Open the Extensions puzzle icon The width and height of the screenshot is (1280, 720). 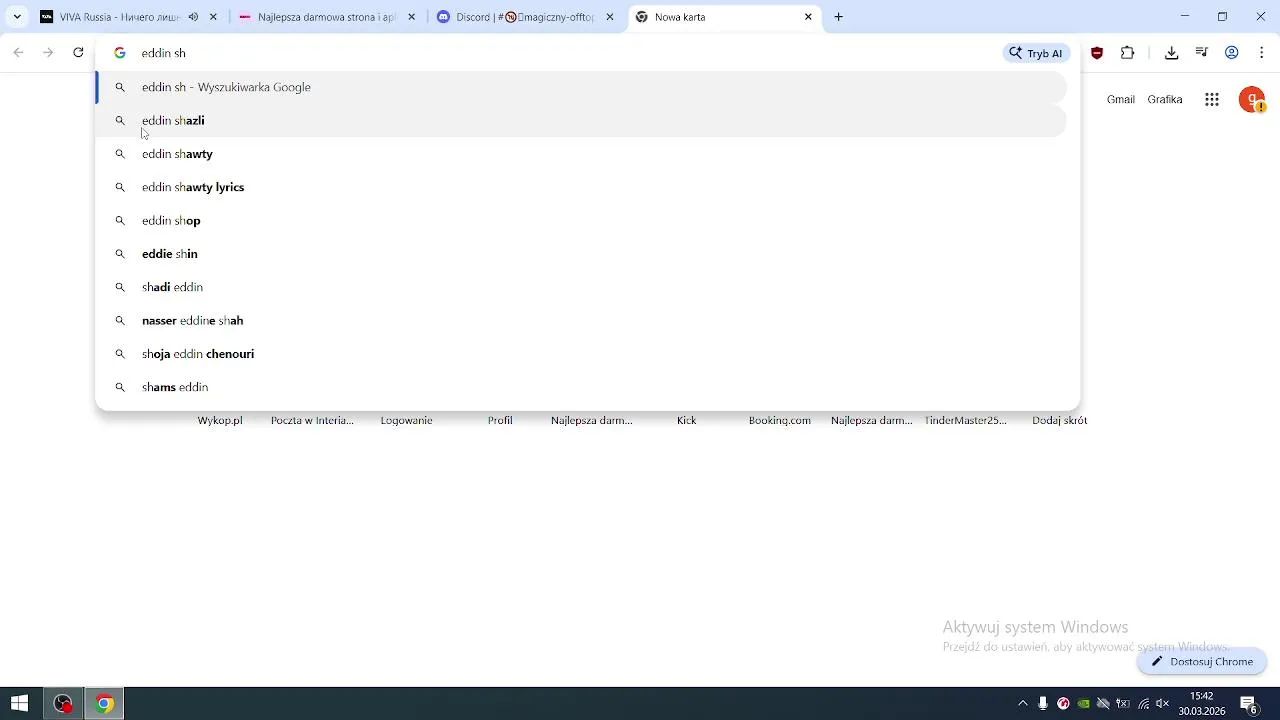coord(1128,53)
